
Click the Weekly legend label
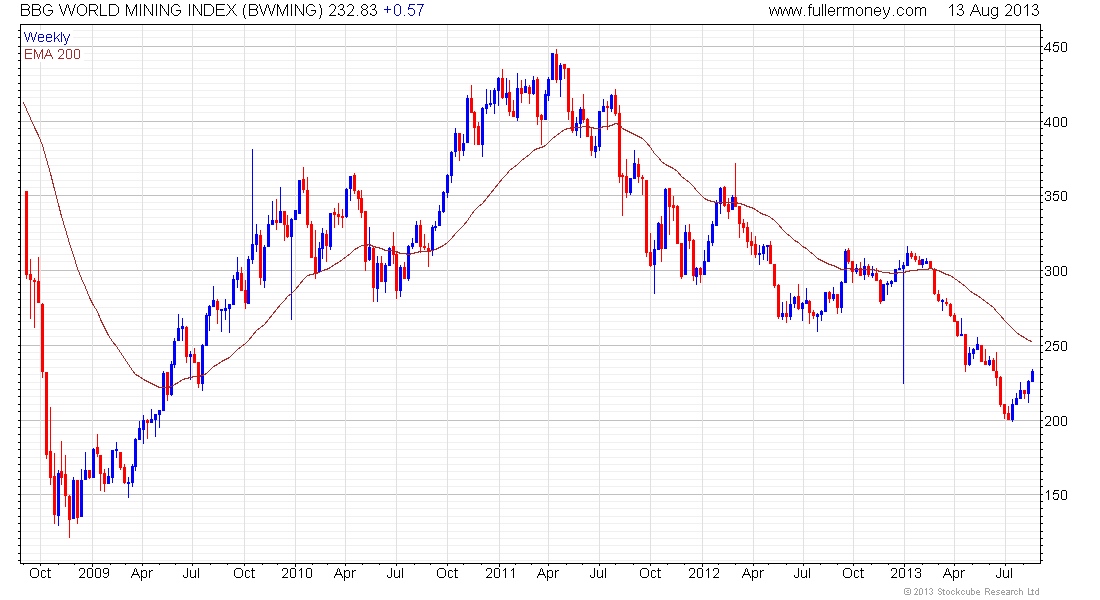click(47, 37)
